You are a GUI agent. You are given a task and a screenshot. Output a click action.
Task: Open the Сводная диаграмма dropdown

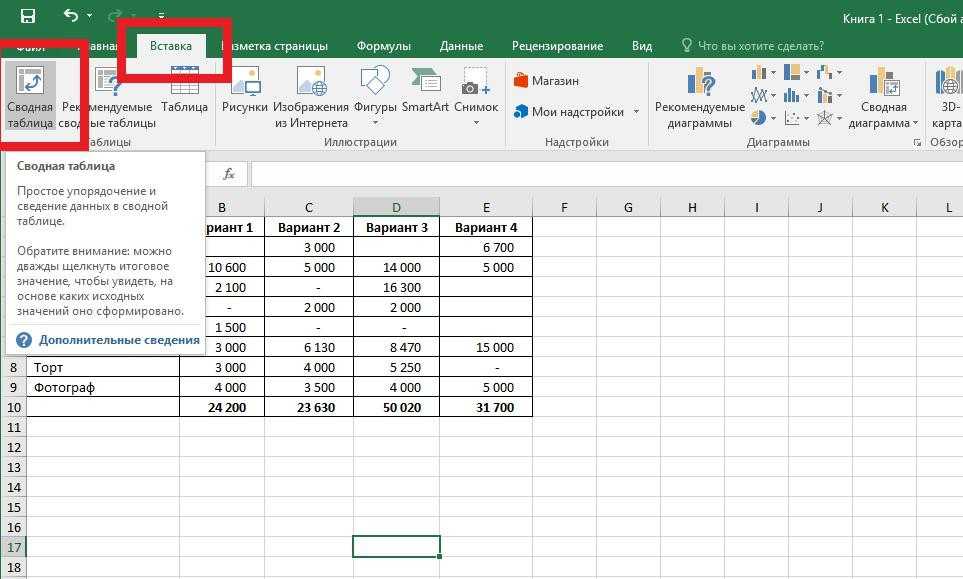coord(884,97)
